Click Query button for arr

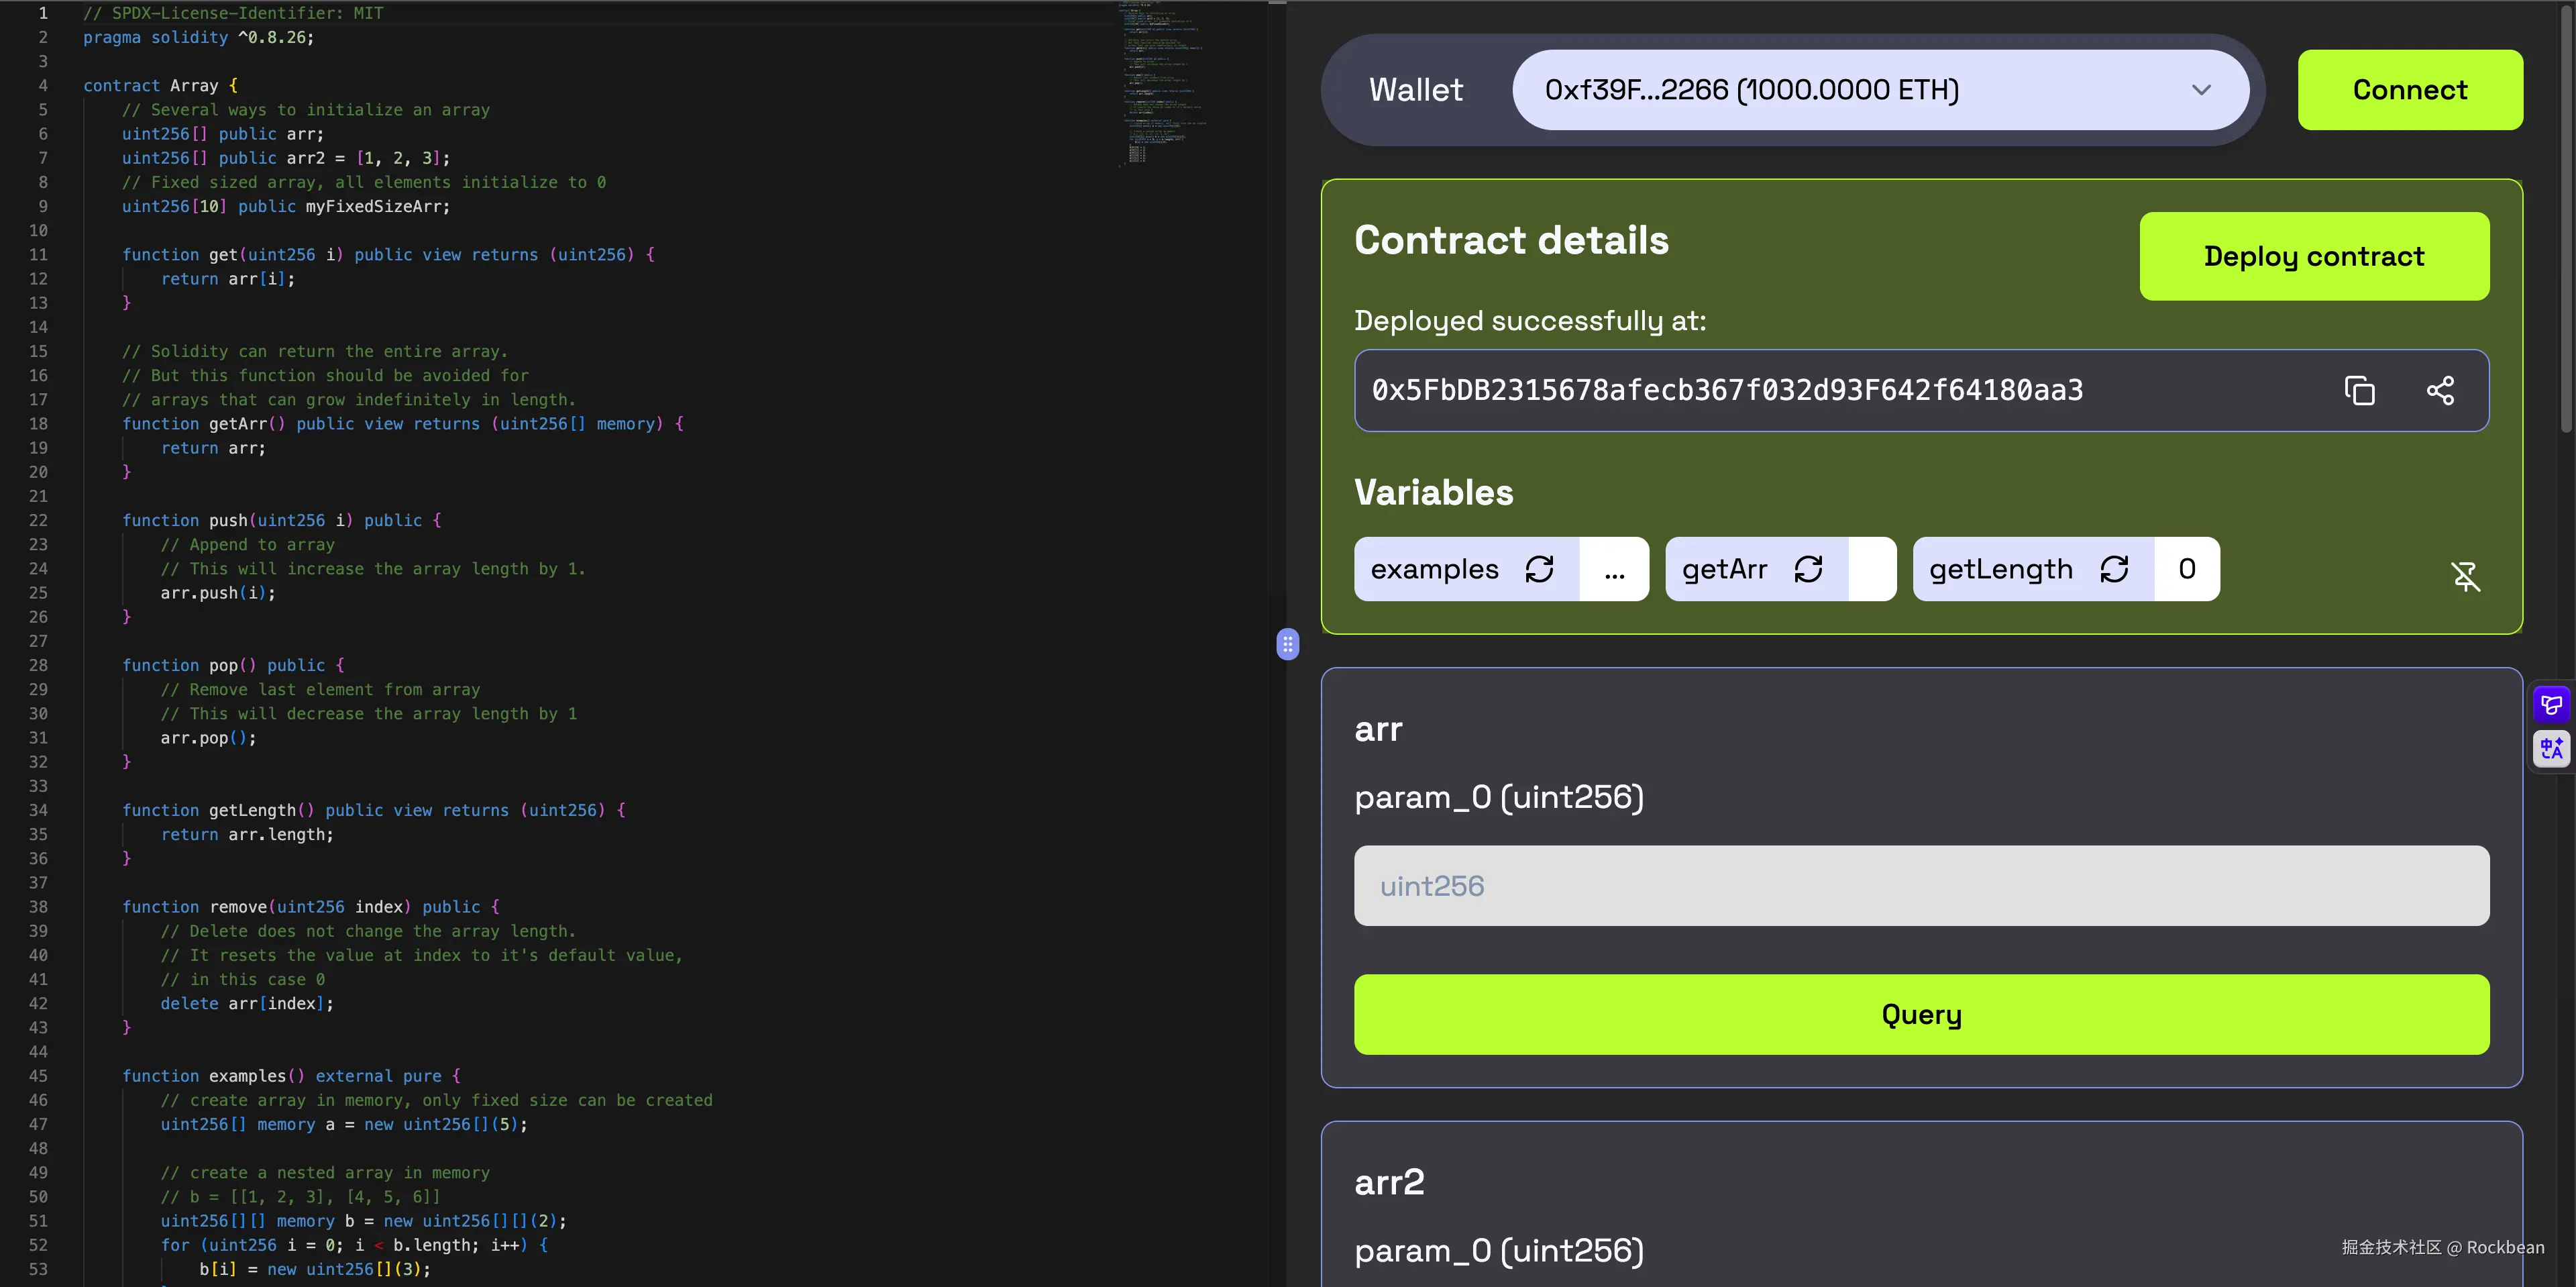click(x=1921, y=1014)
